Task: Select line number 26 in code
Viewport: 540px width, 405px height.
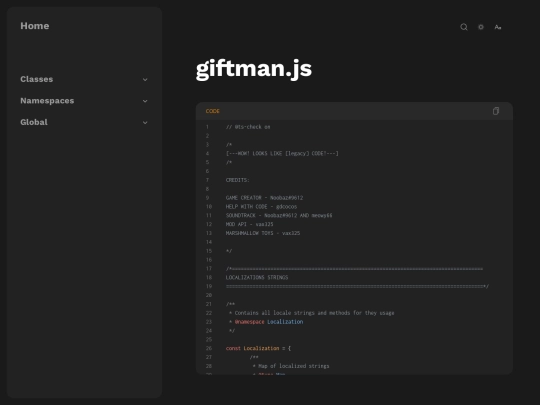Action: [209, 348]
